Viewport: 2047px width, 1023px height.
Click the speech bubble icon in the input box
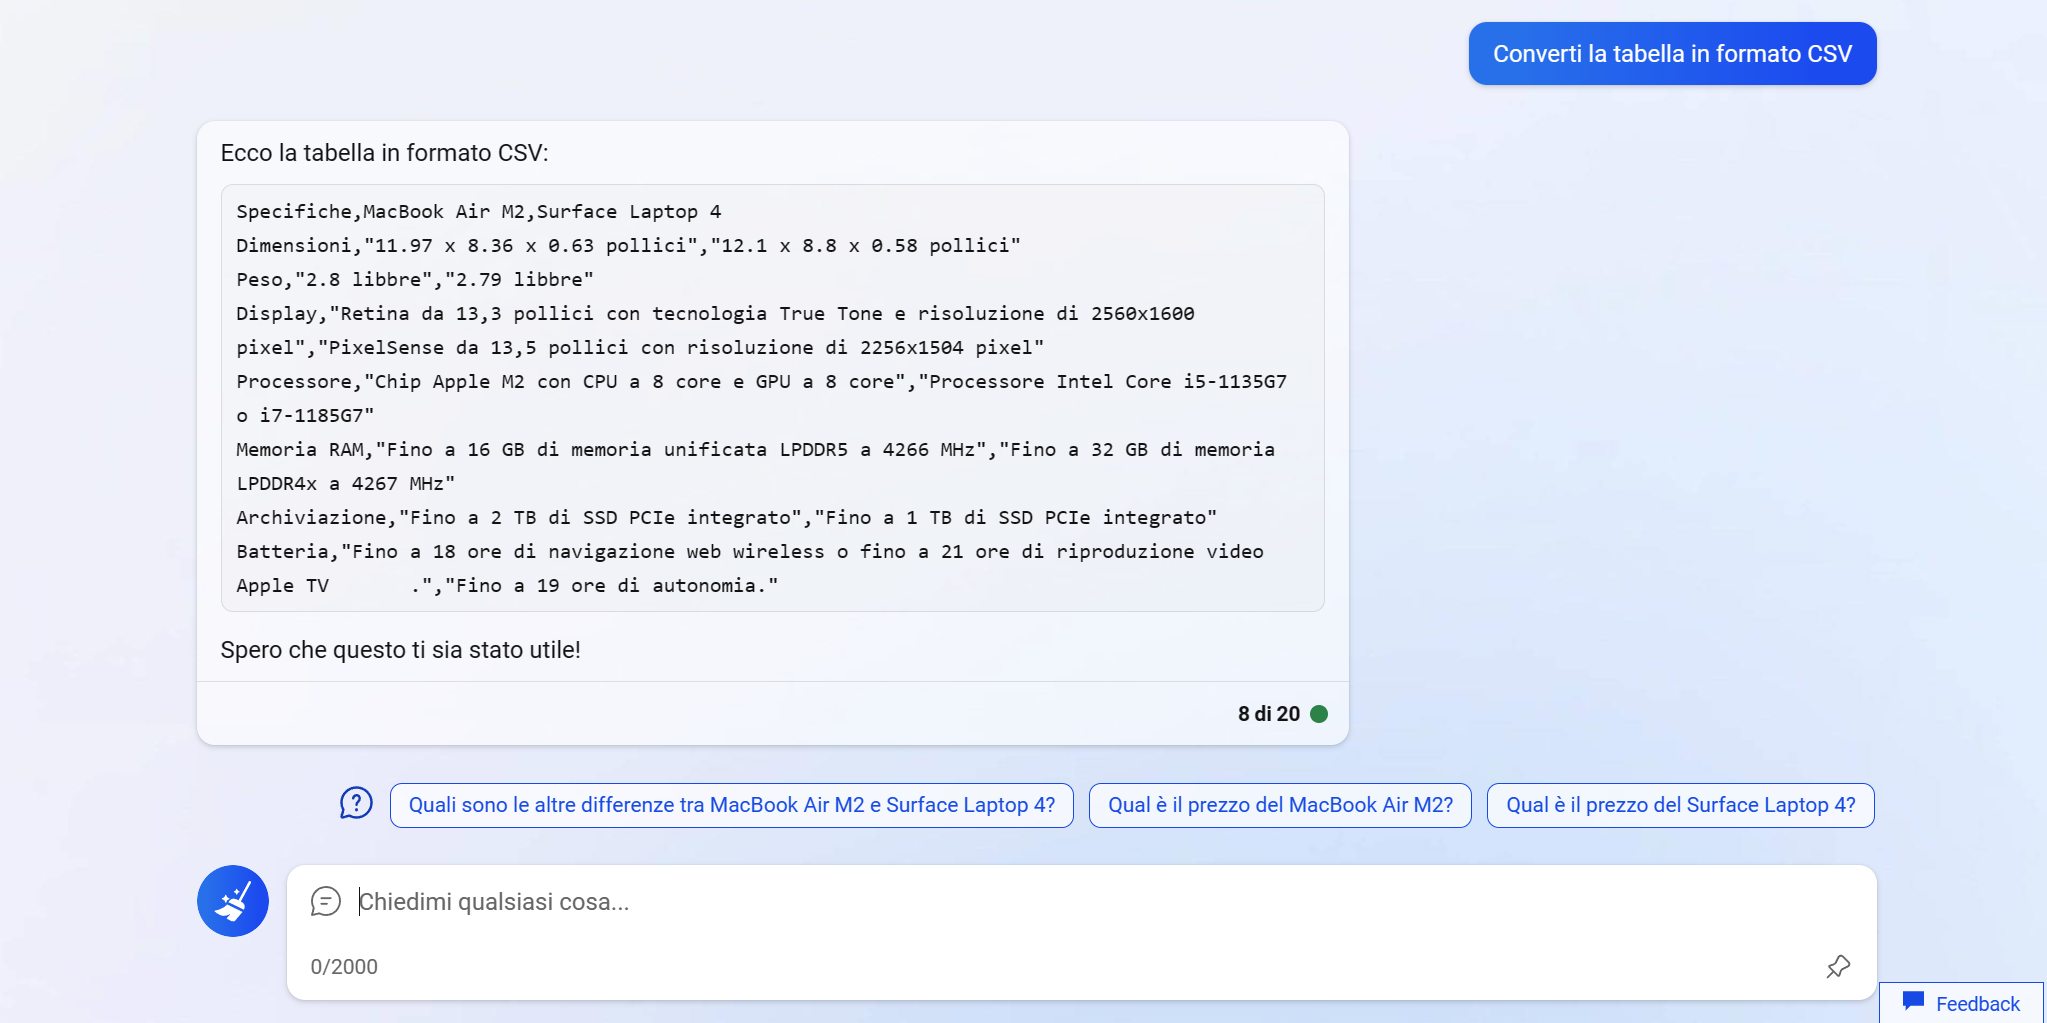point(326,901)
